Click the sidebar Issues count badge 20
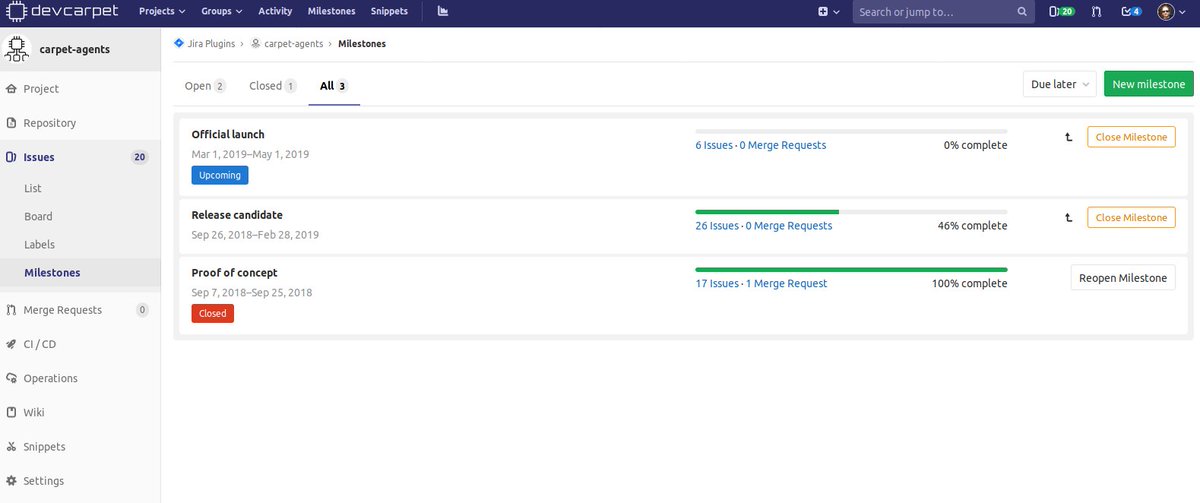 tap(140, 157)
